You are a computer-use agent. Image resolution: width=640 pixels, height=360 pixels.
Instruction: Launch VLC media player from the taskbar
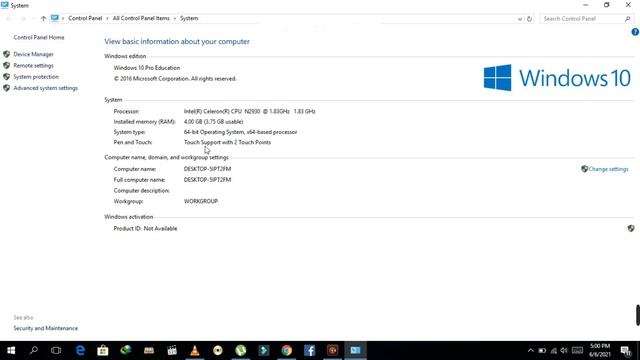pos(195,350)
